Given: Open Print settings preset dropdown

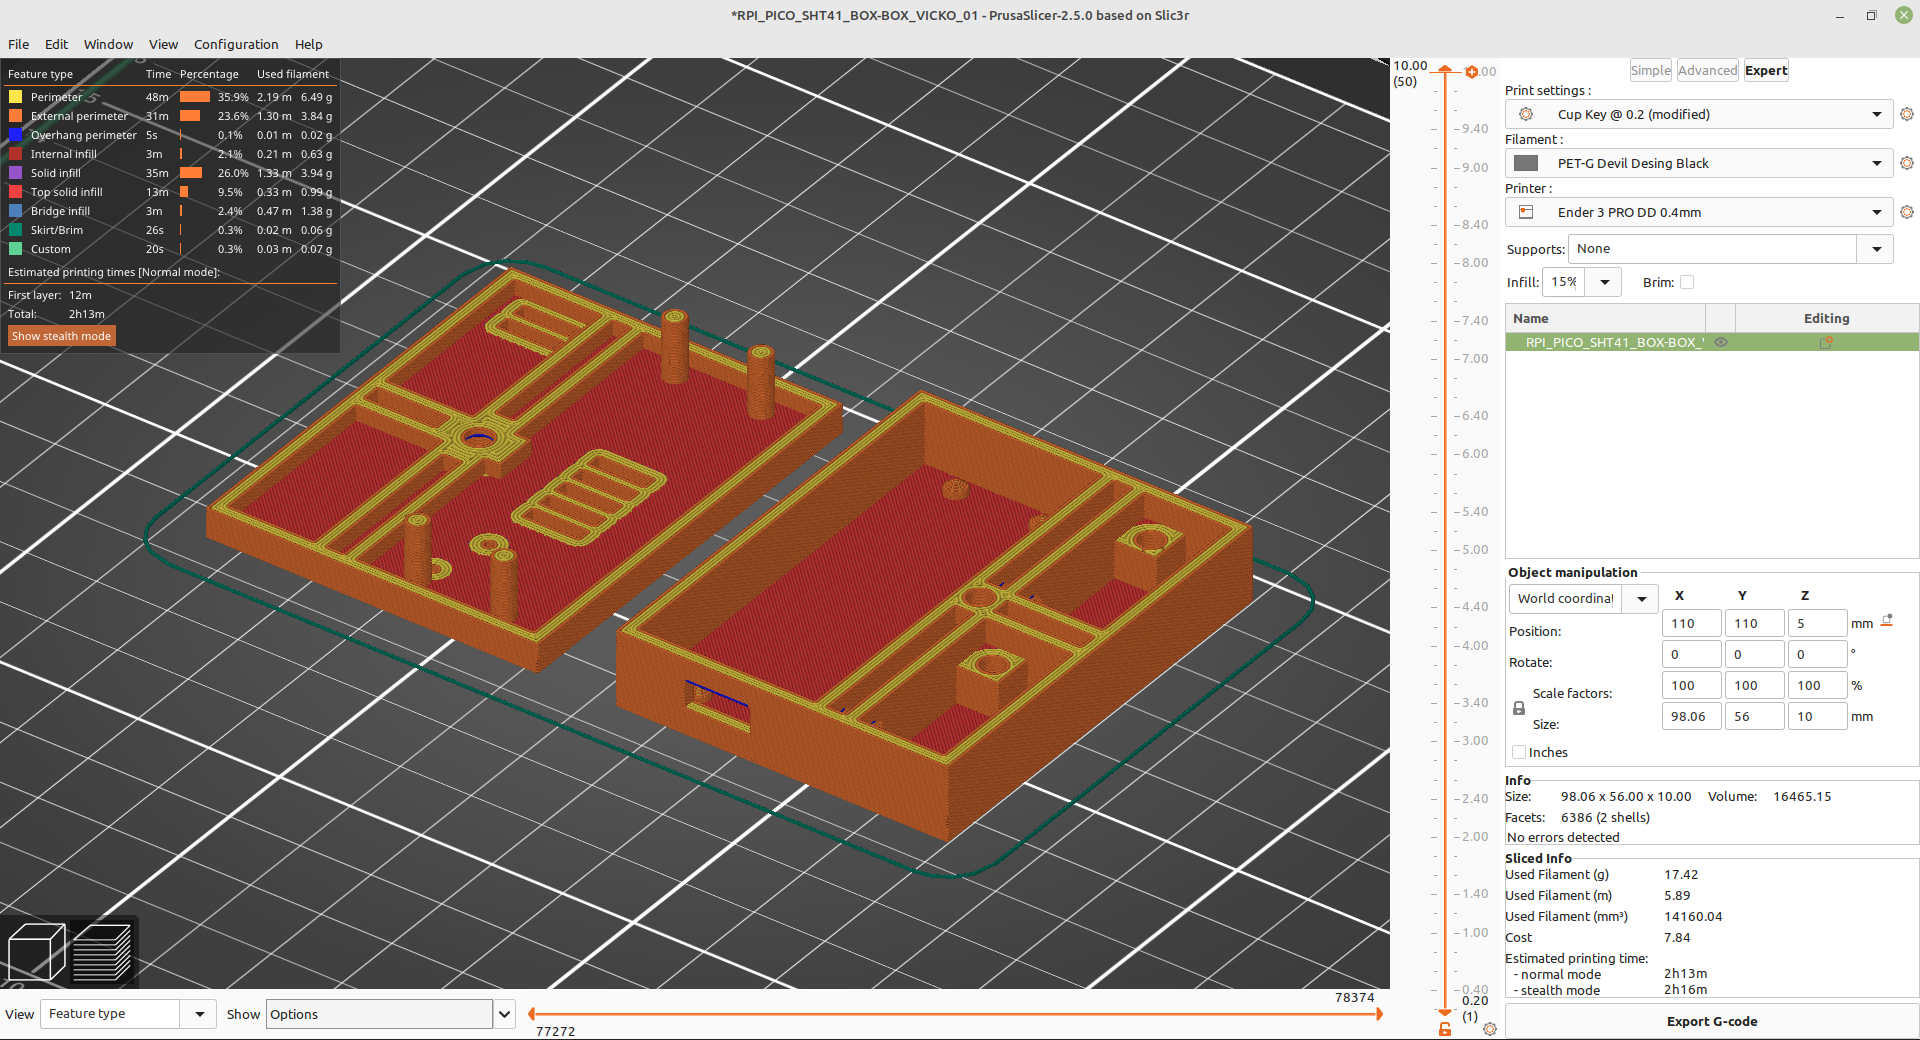Looking at the screenshot, I should (1877, 114).
